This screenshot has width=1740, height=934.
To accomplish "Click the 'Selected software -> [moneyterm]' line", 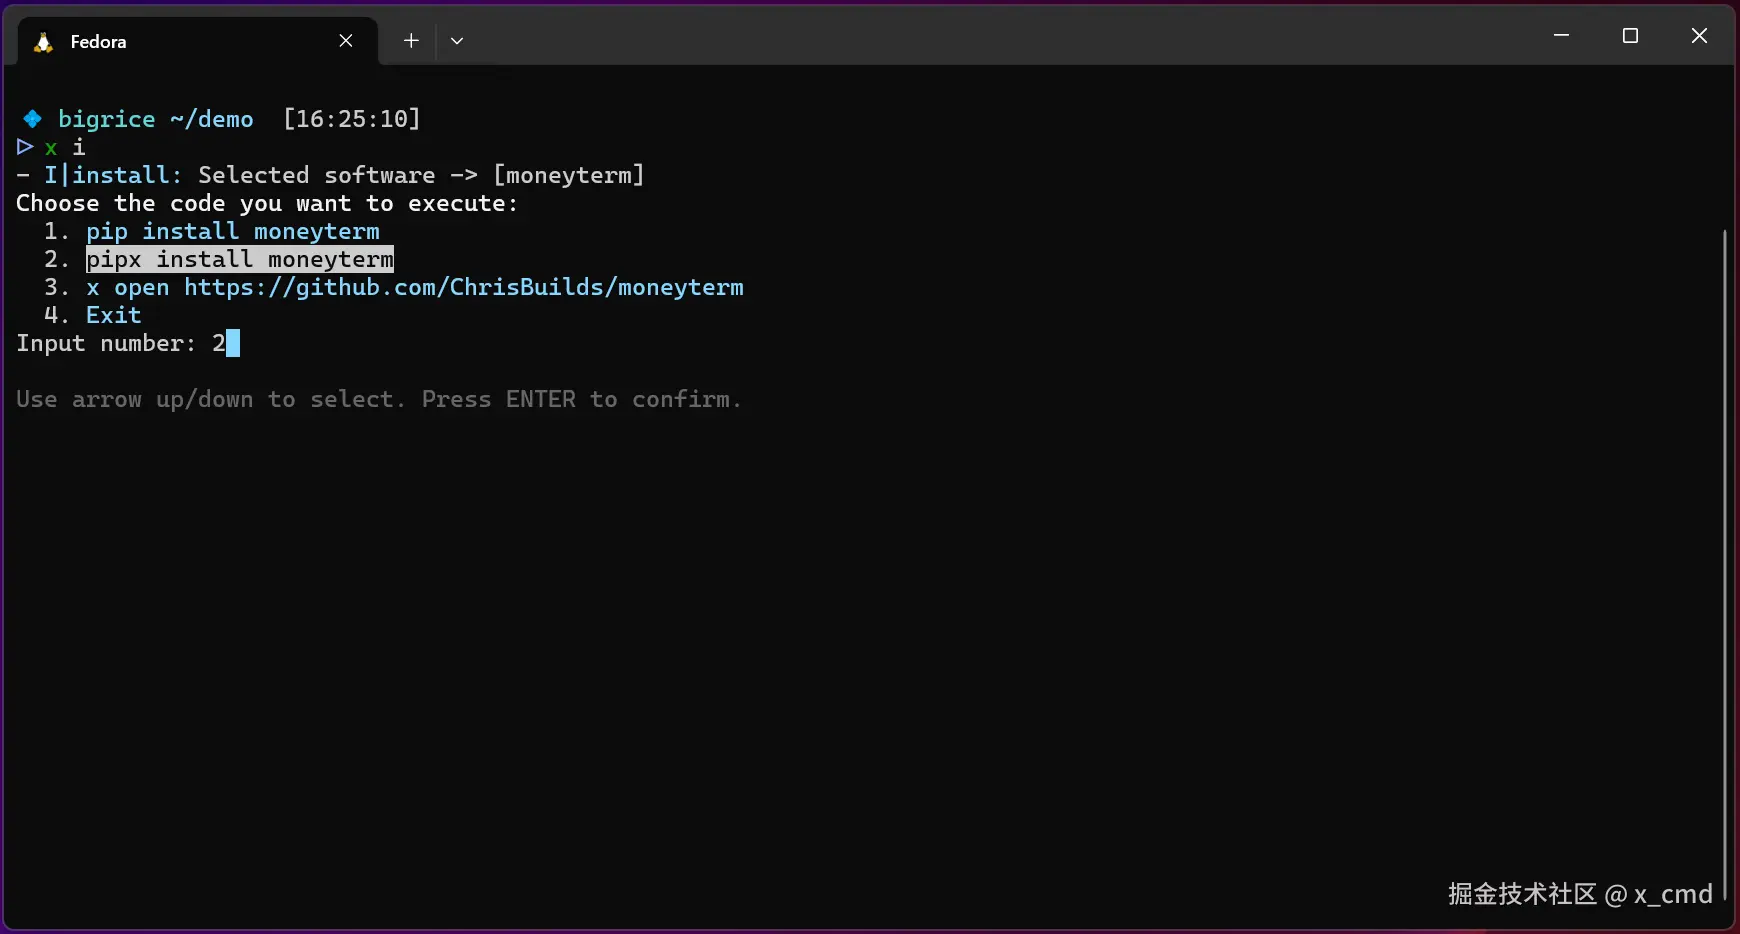I will click(421, 175).
